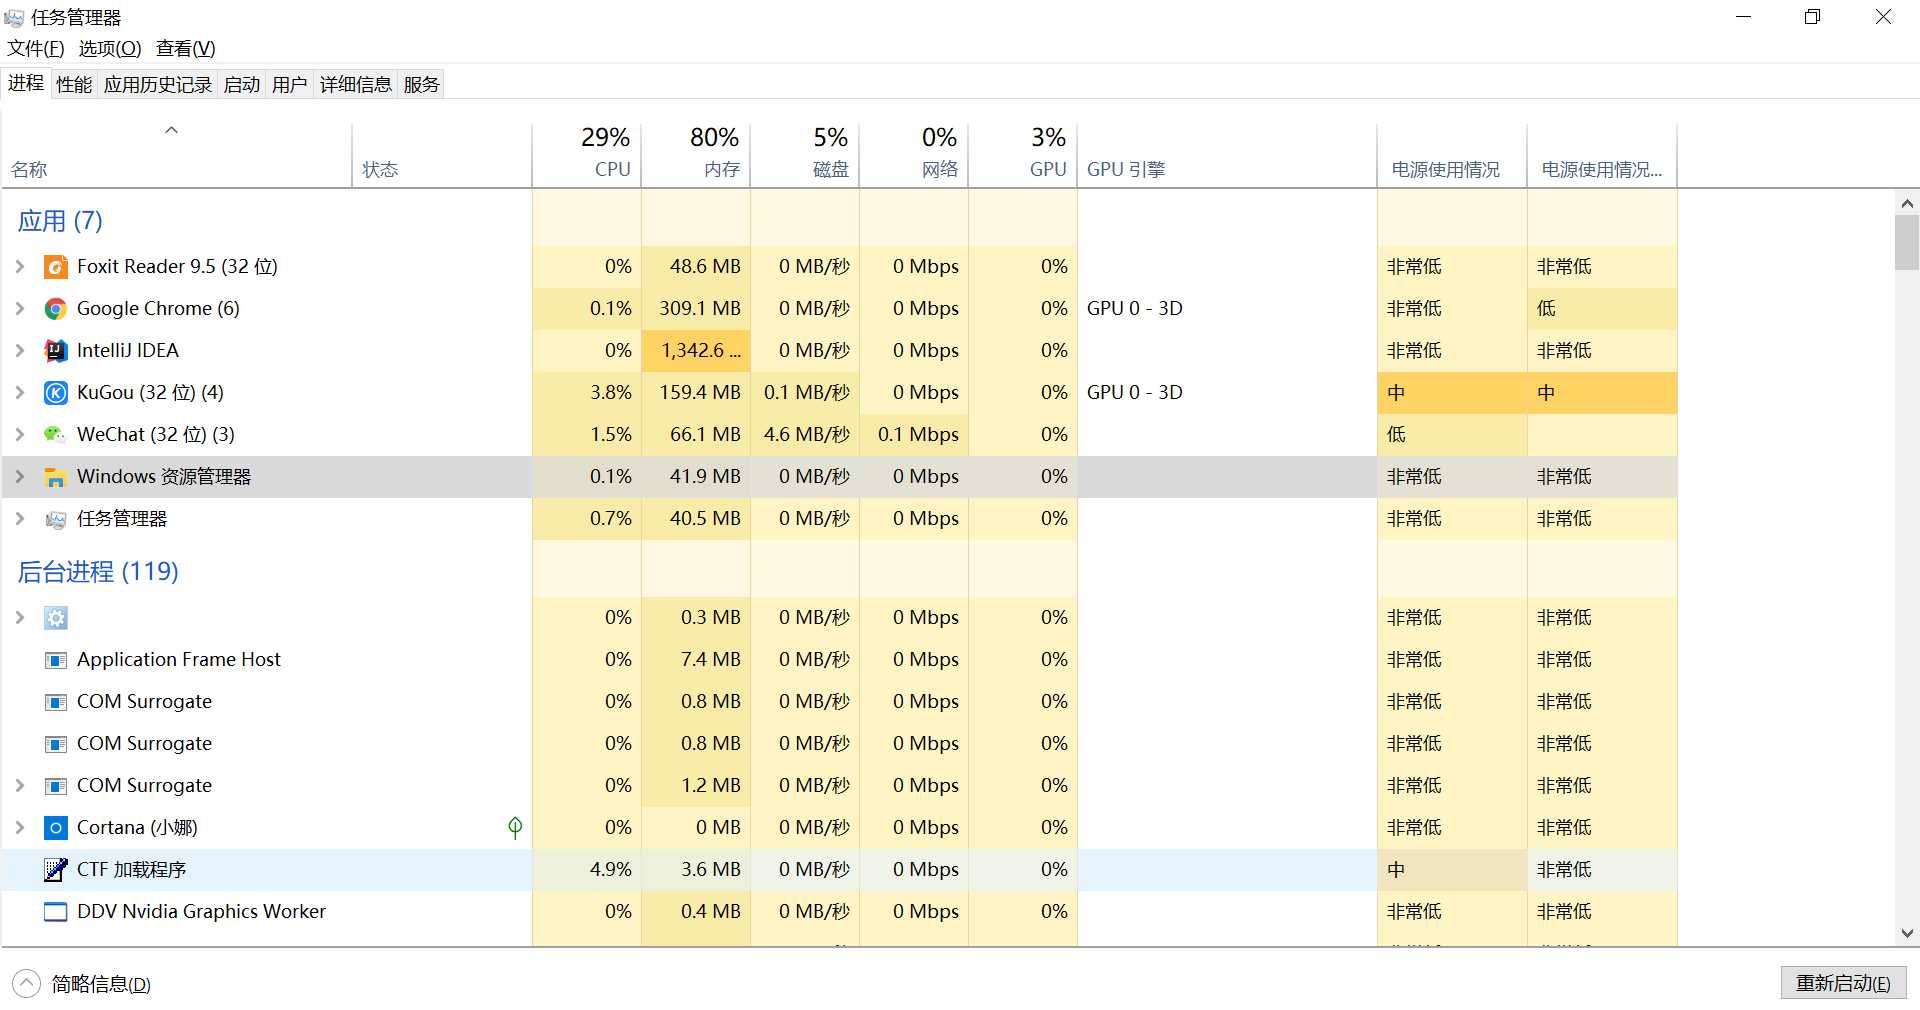Image resolution: width=1920 pixels, height=1010 pixels.
Task: Click the Application Frame Host icon
Action: coord(56,660)
